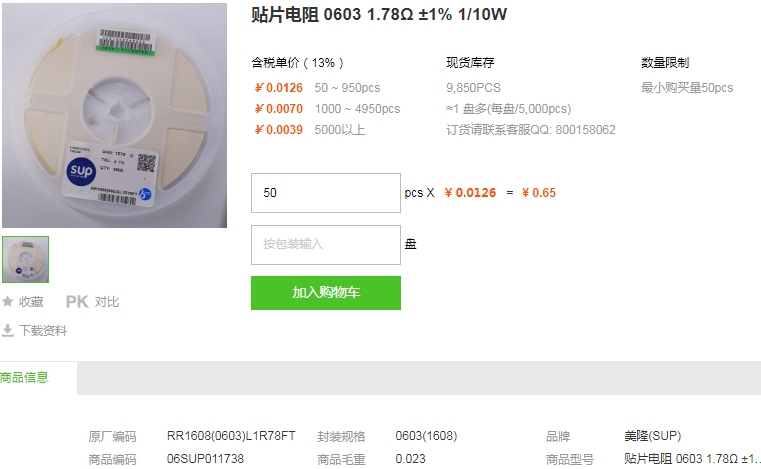Select the ¥0.0039 price tier
This screenshot has width=761, height=469.
pos(279,130)
